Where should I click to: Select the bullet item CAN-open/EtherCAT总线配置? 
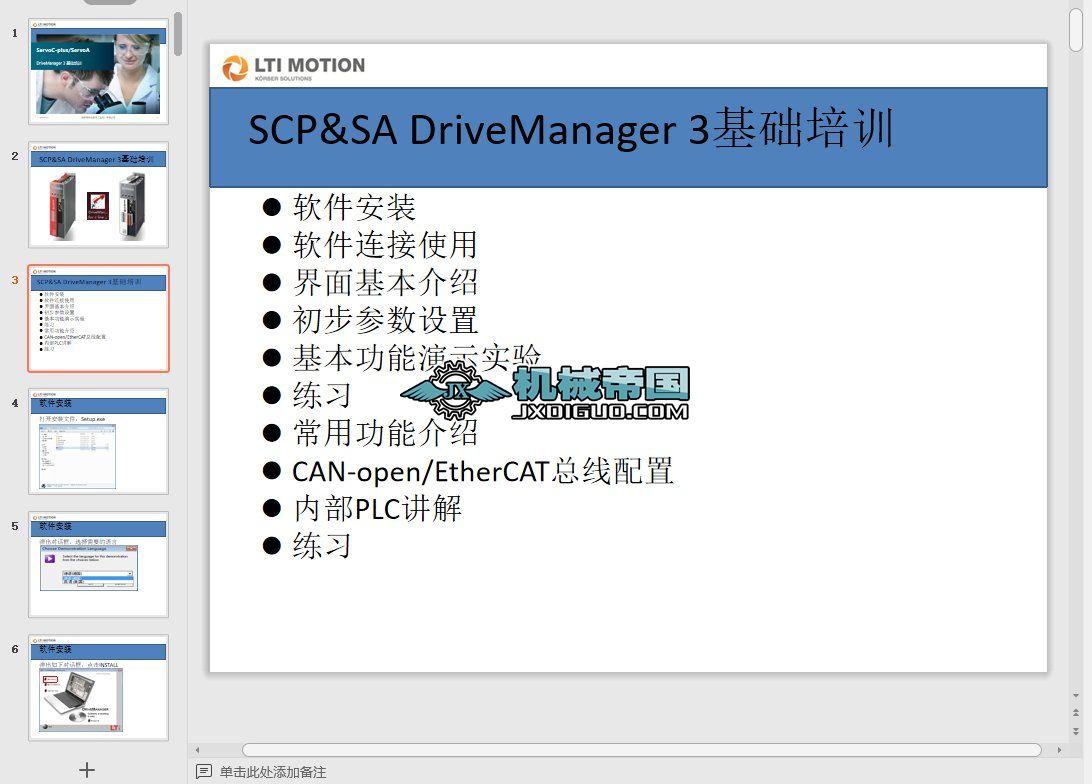(481, 470)
